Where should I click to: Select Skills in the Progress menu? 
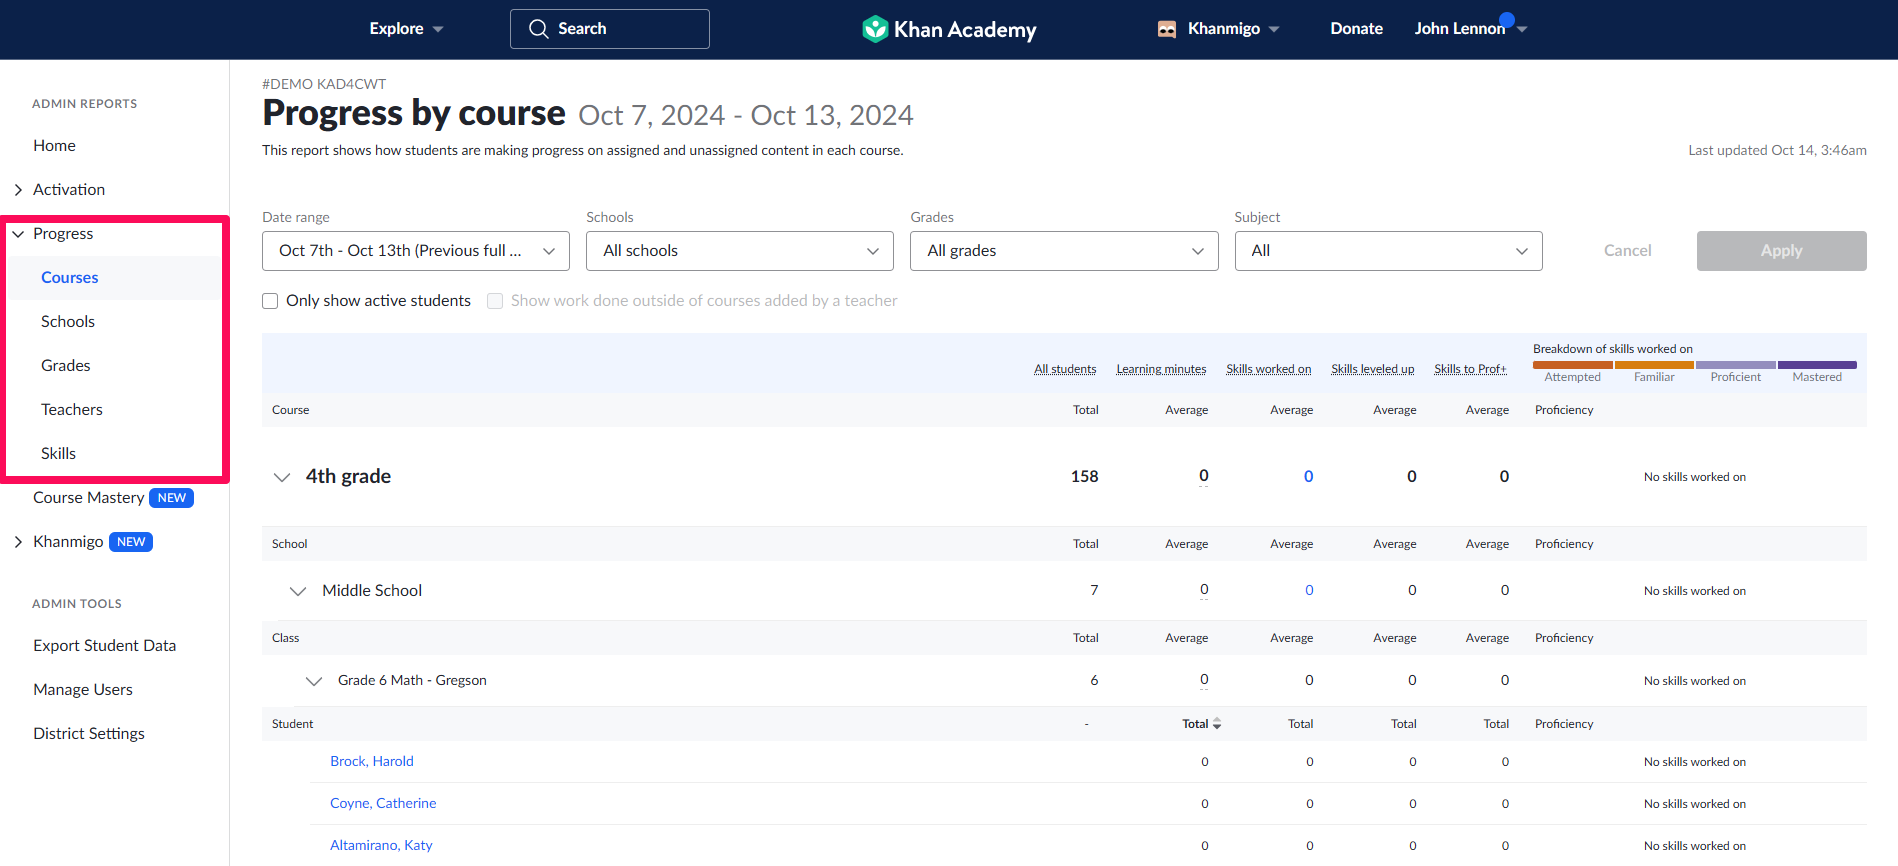pos(58,454)
